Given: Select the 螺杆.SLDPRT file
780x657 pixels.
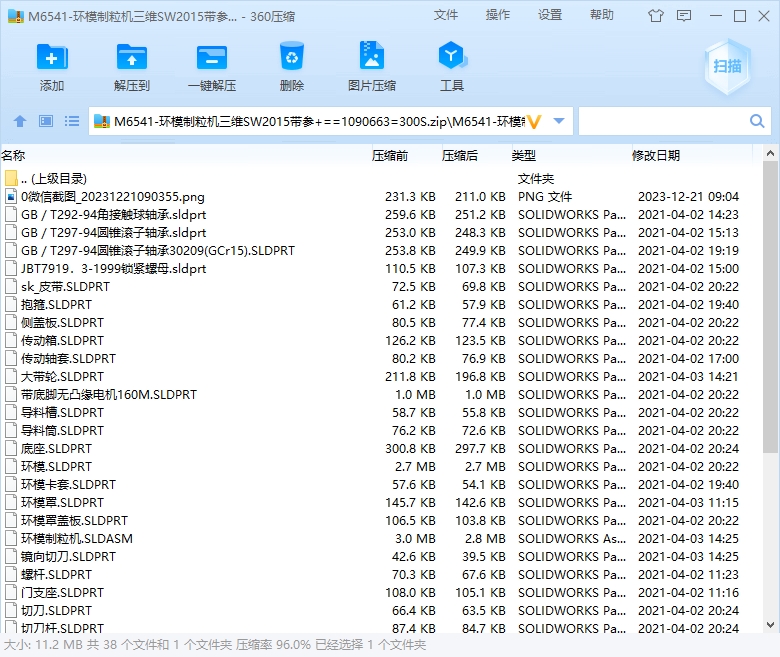Looking at the screenshot, I should (x=381, y=574).
